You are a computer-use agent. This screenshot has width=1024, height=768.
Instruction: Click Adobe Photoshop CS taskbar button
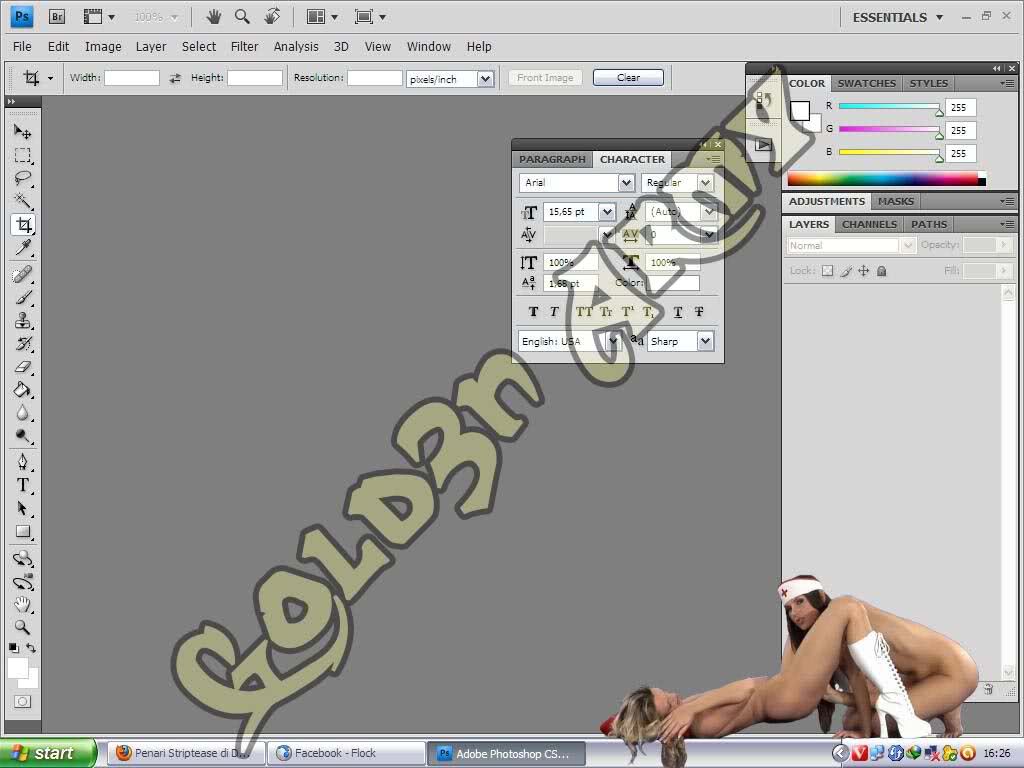506,754
